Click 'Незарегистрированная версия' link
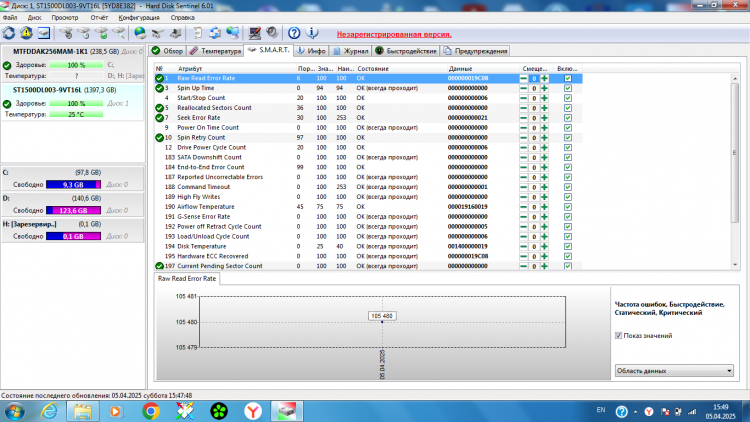Image resolution: width=750 pixels, height=422 pixels. coord(394,34)
